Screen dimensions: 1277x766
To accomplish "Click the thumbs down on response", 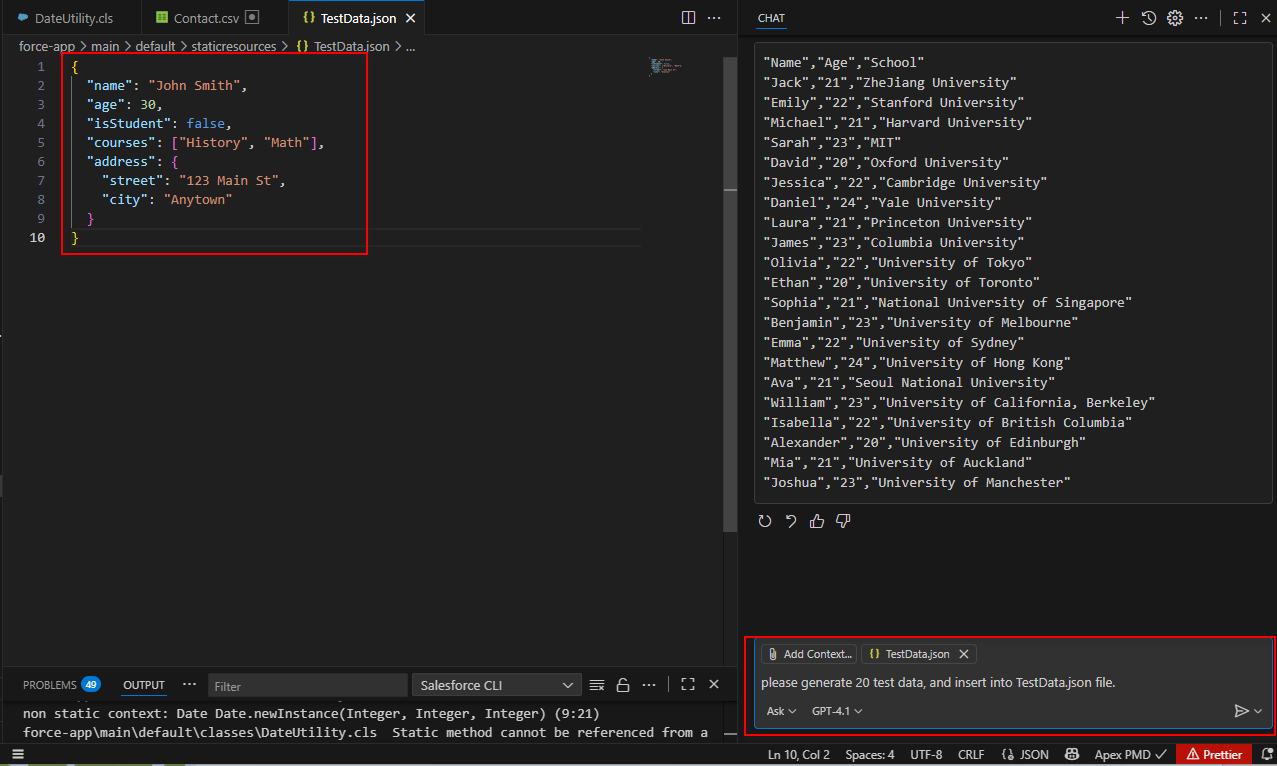I will click(843, 521).
